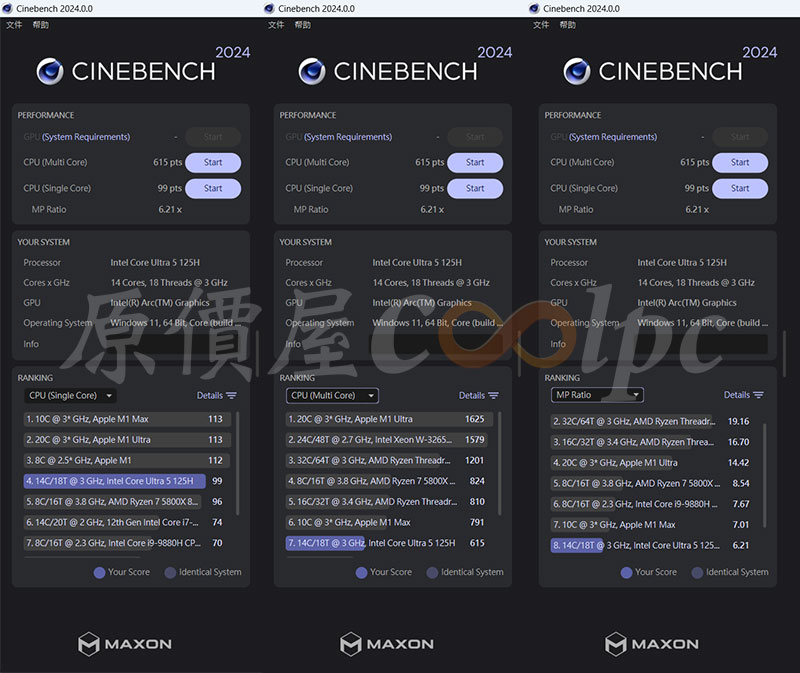
Task: Select 12th Gen Intel Core i7 row scoring 74
Action: 124,522
